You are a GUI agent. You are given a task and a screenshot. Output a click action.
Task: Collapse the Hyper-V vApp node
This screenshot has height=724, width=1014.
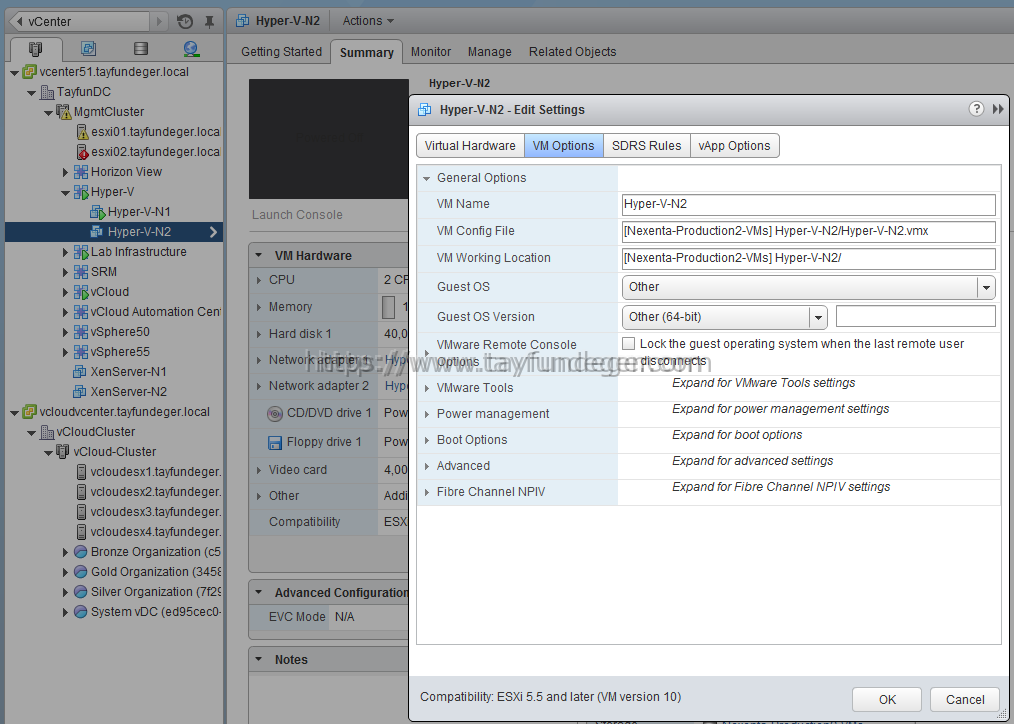click(65, 193)
